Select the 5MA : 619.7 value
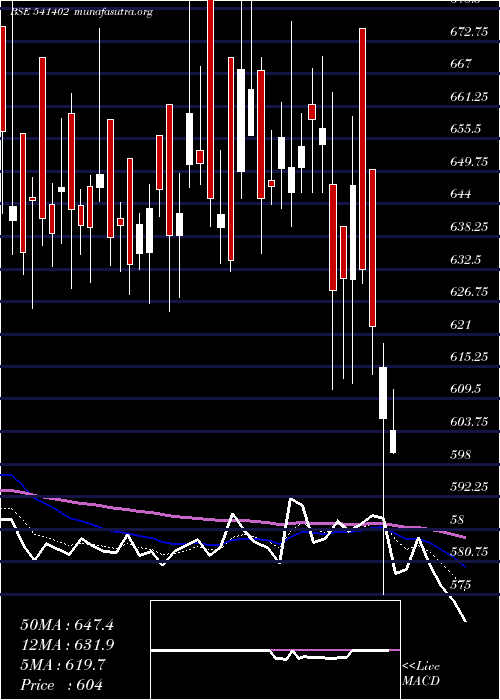Screen dimensions: 500x700 (x=62, y=665)
